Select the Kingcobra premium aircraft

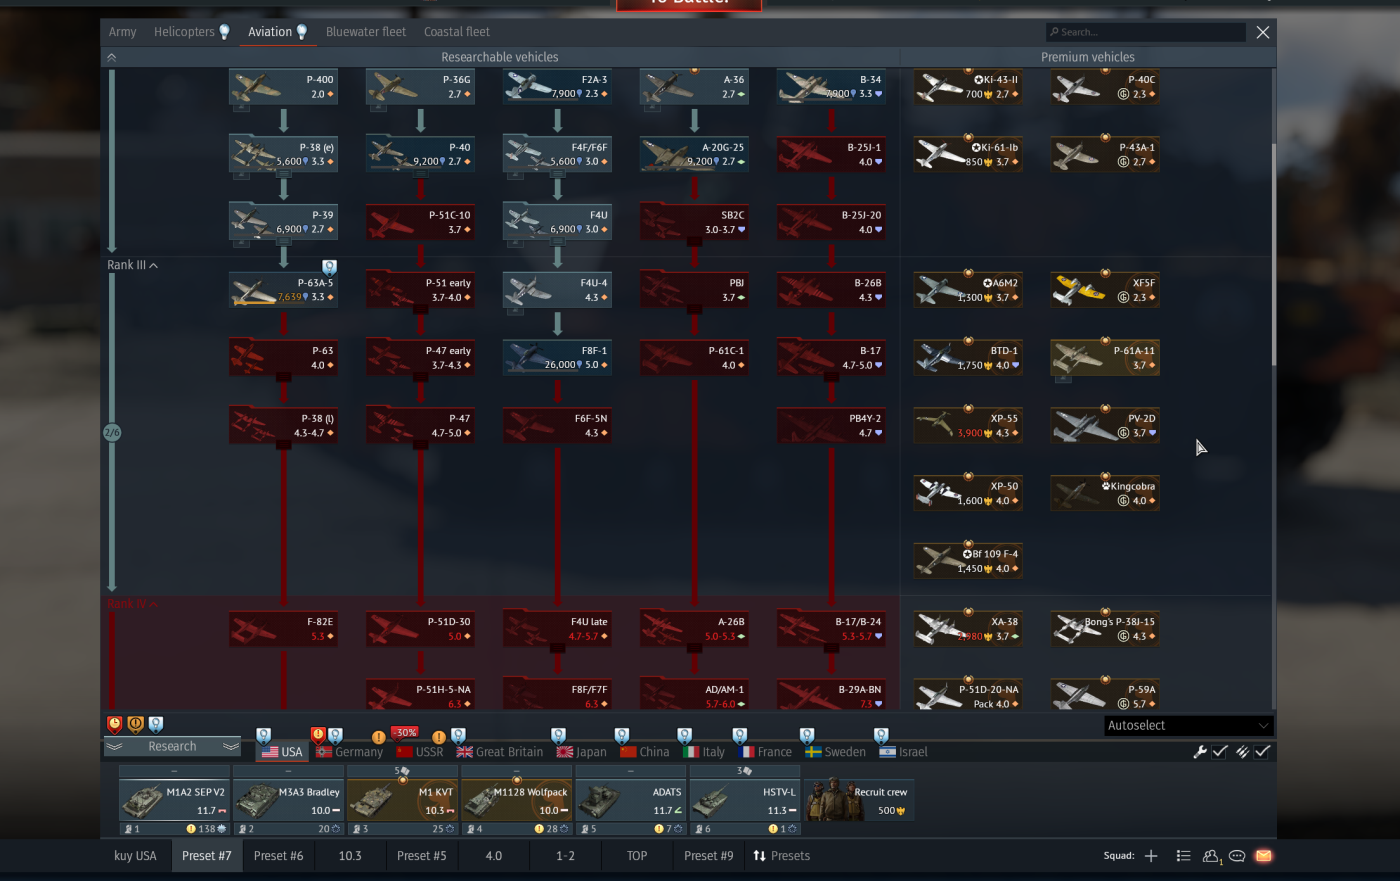pos(1105,494)
